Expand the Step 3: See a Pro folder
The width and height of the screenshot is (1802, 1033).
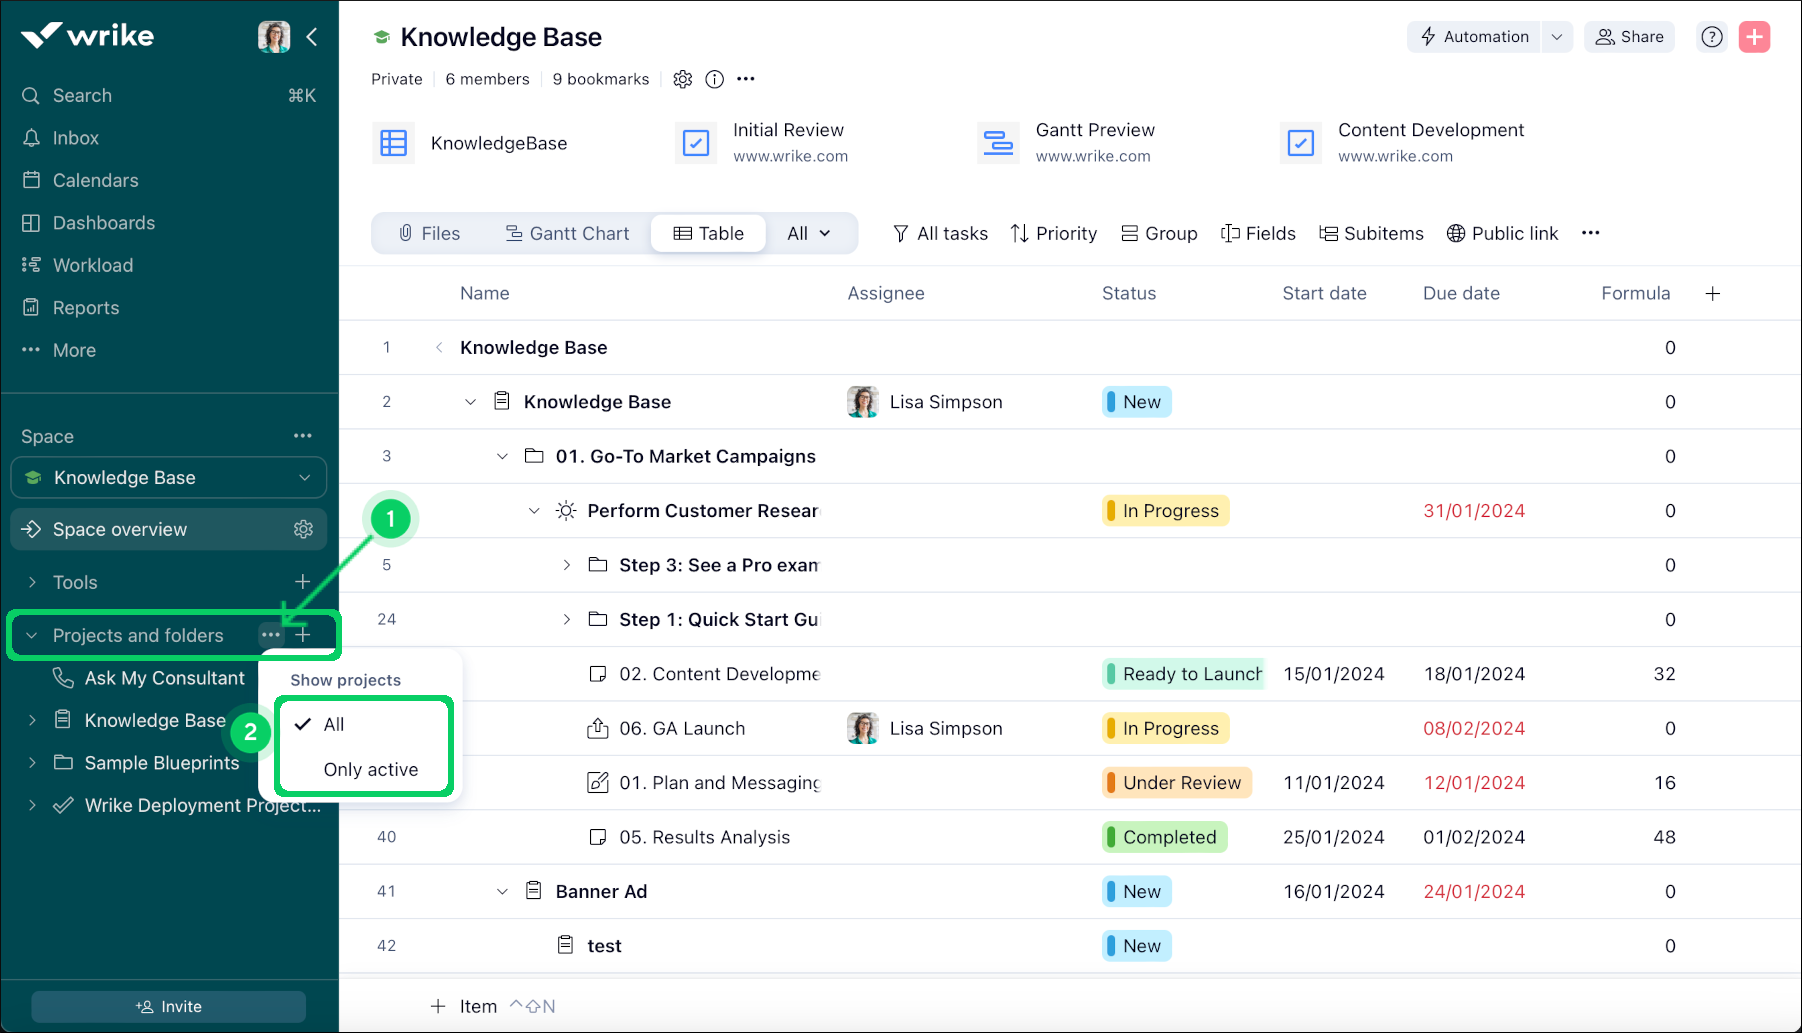coord(566,565)
